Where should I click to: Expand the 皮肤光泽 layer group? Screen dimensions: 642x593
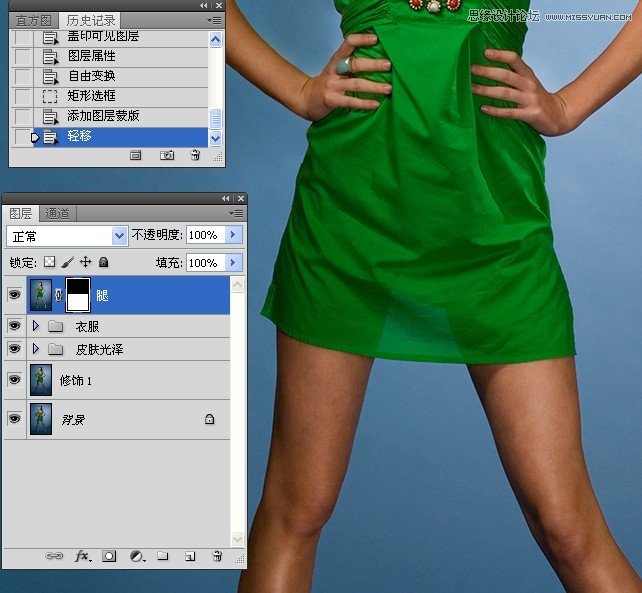[x=37, y=349]
